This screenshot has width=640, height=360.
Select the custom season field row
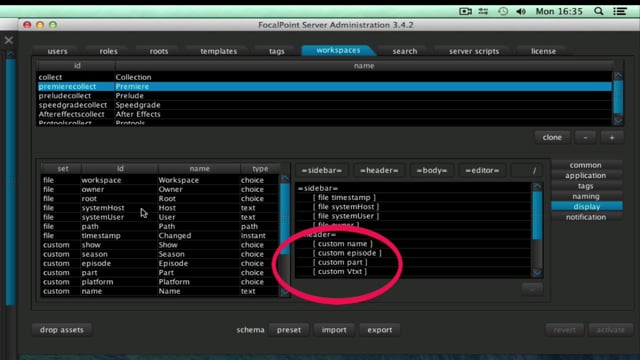(x=160, y=254)
